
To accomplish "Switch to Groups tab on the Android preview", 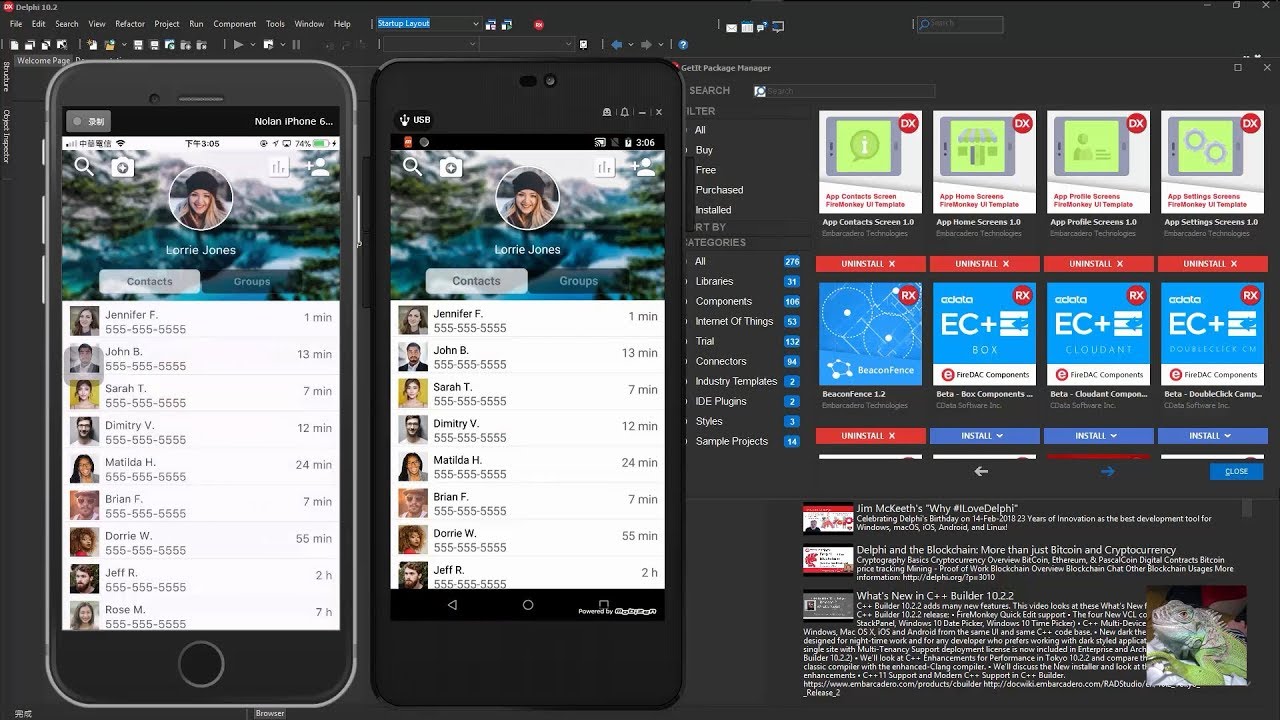I will [x=578, y=281].
